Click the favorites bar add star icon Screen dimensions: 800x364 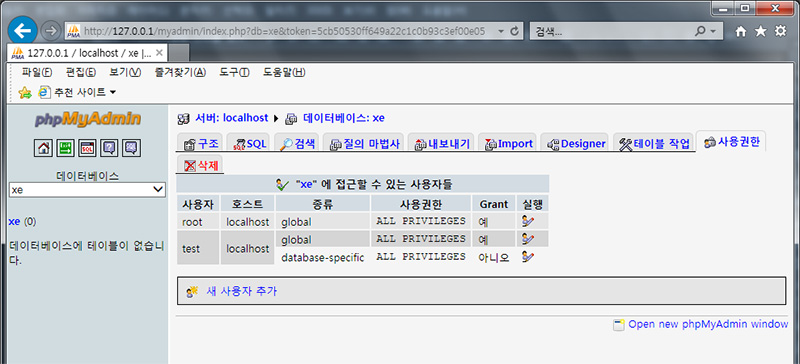click(24, 92)
